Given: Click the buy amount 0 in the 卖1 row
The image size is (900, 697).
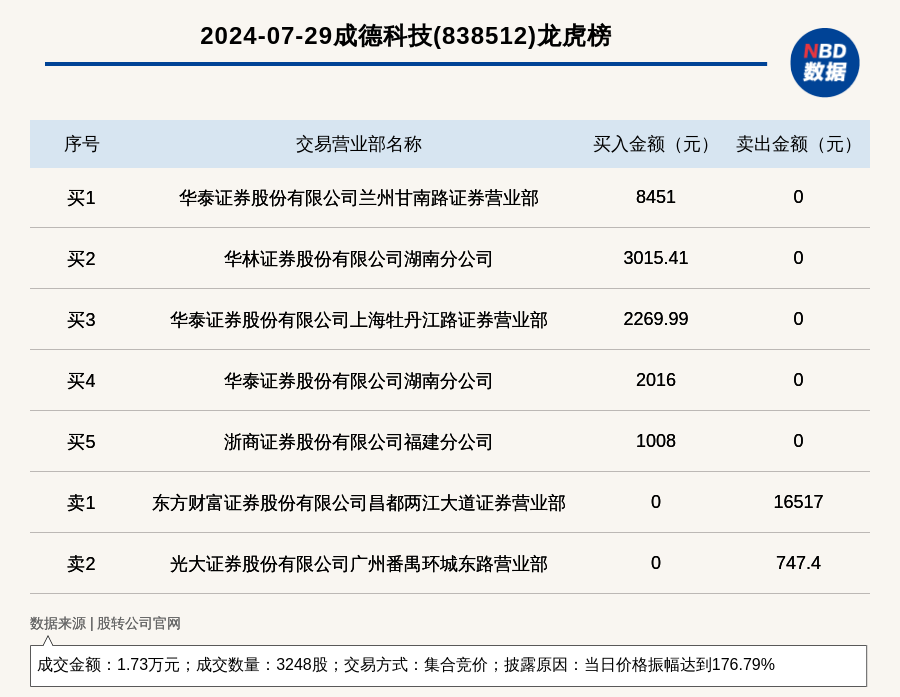Looking at the screenshot, I should 655,502.
